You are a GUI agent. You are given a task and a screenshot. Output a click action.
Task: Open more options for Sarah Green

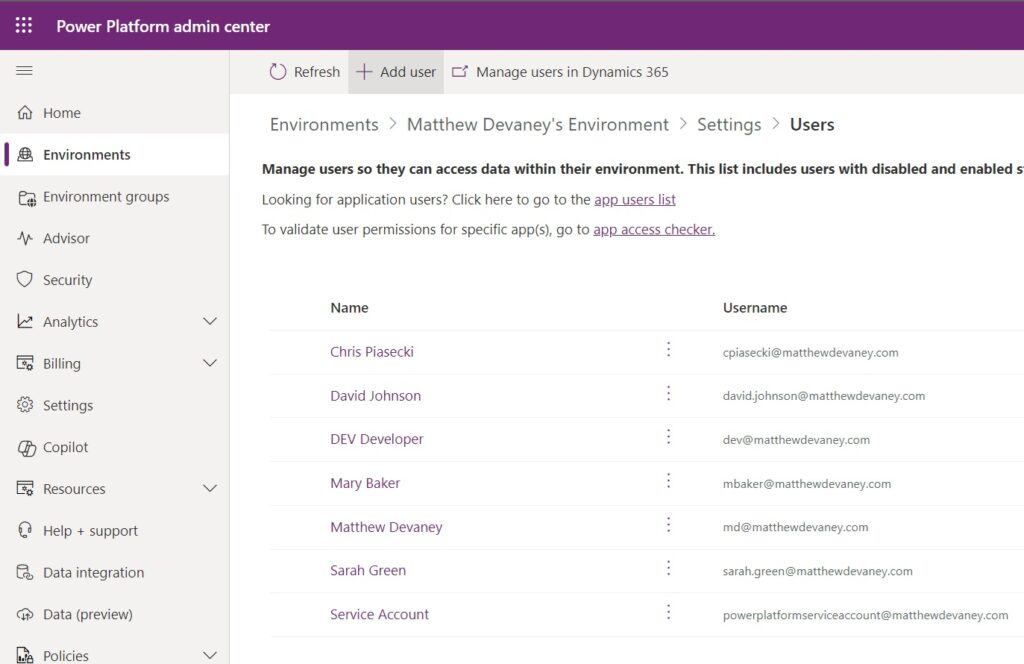[668, 569]
